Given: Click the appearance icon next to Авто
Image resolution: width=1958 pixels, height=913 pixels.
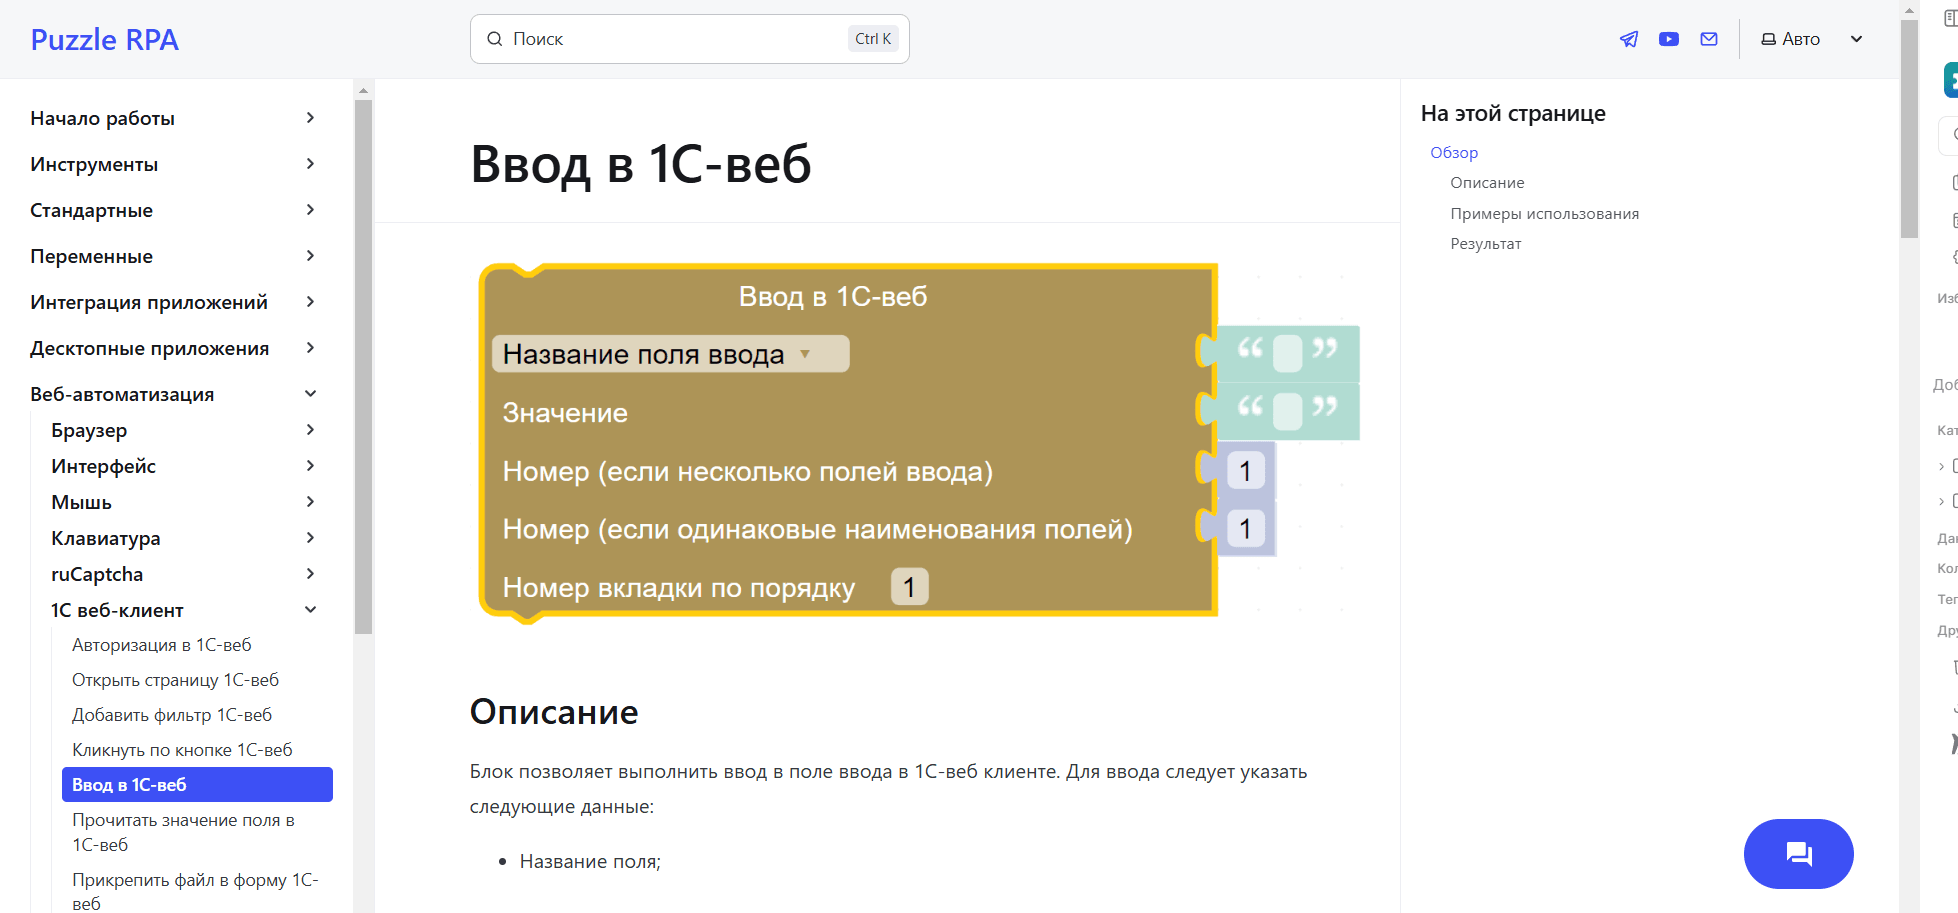Looking at the screenshot, I should click(x=1766, y=38).
